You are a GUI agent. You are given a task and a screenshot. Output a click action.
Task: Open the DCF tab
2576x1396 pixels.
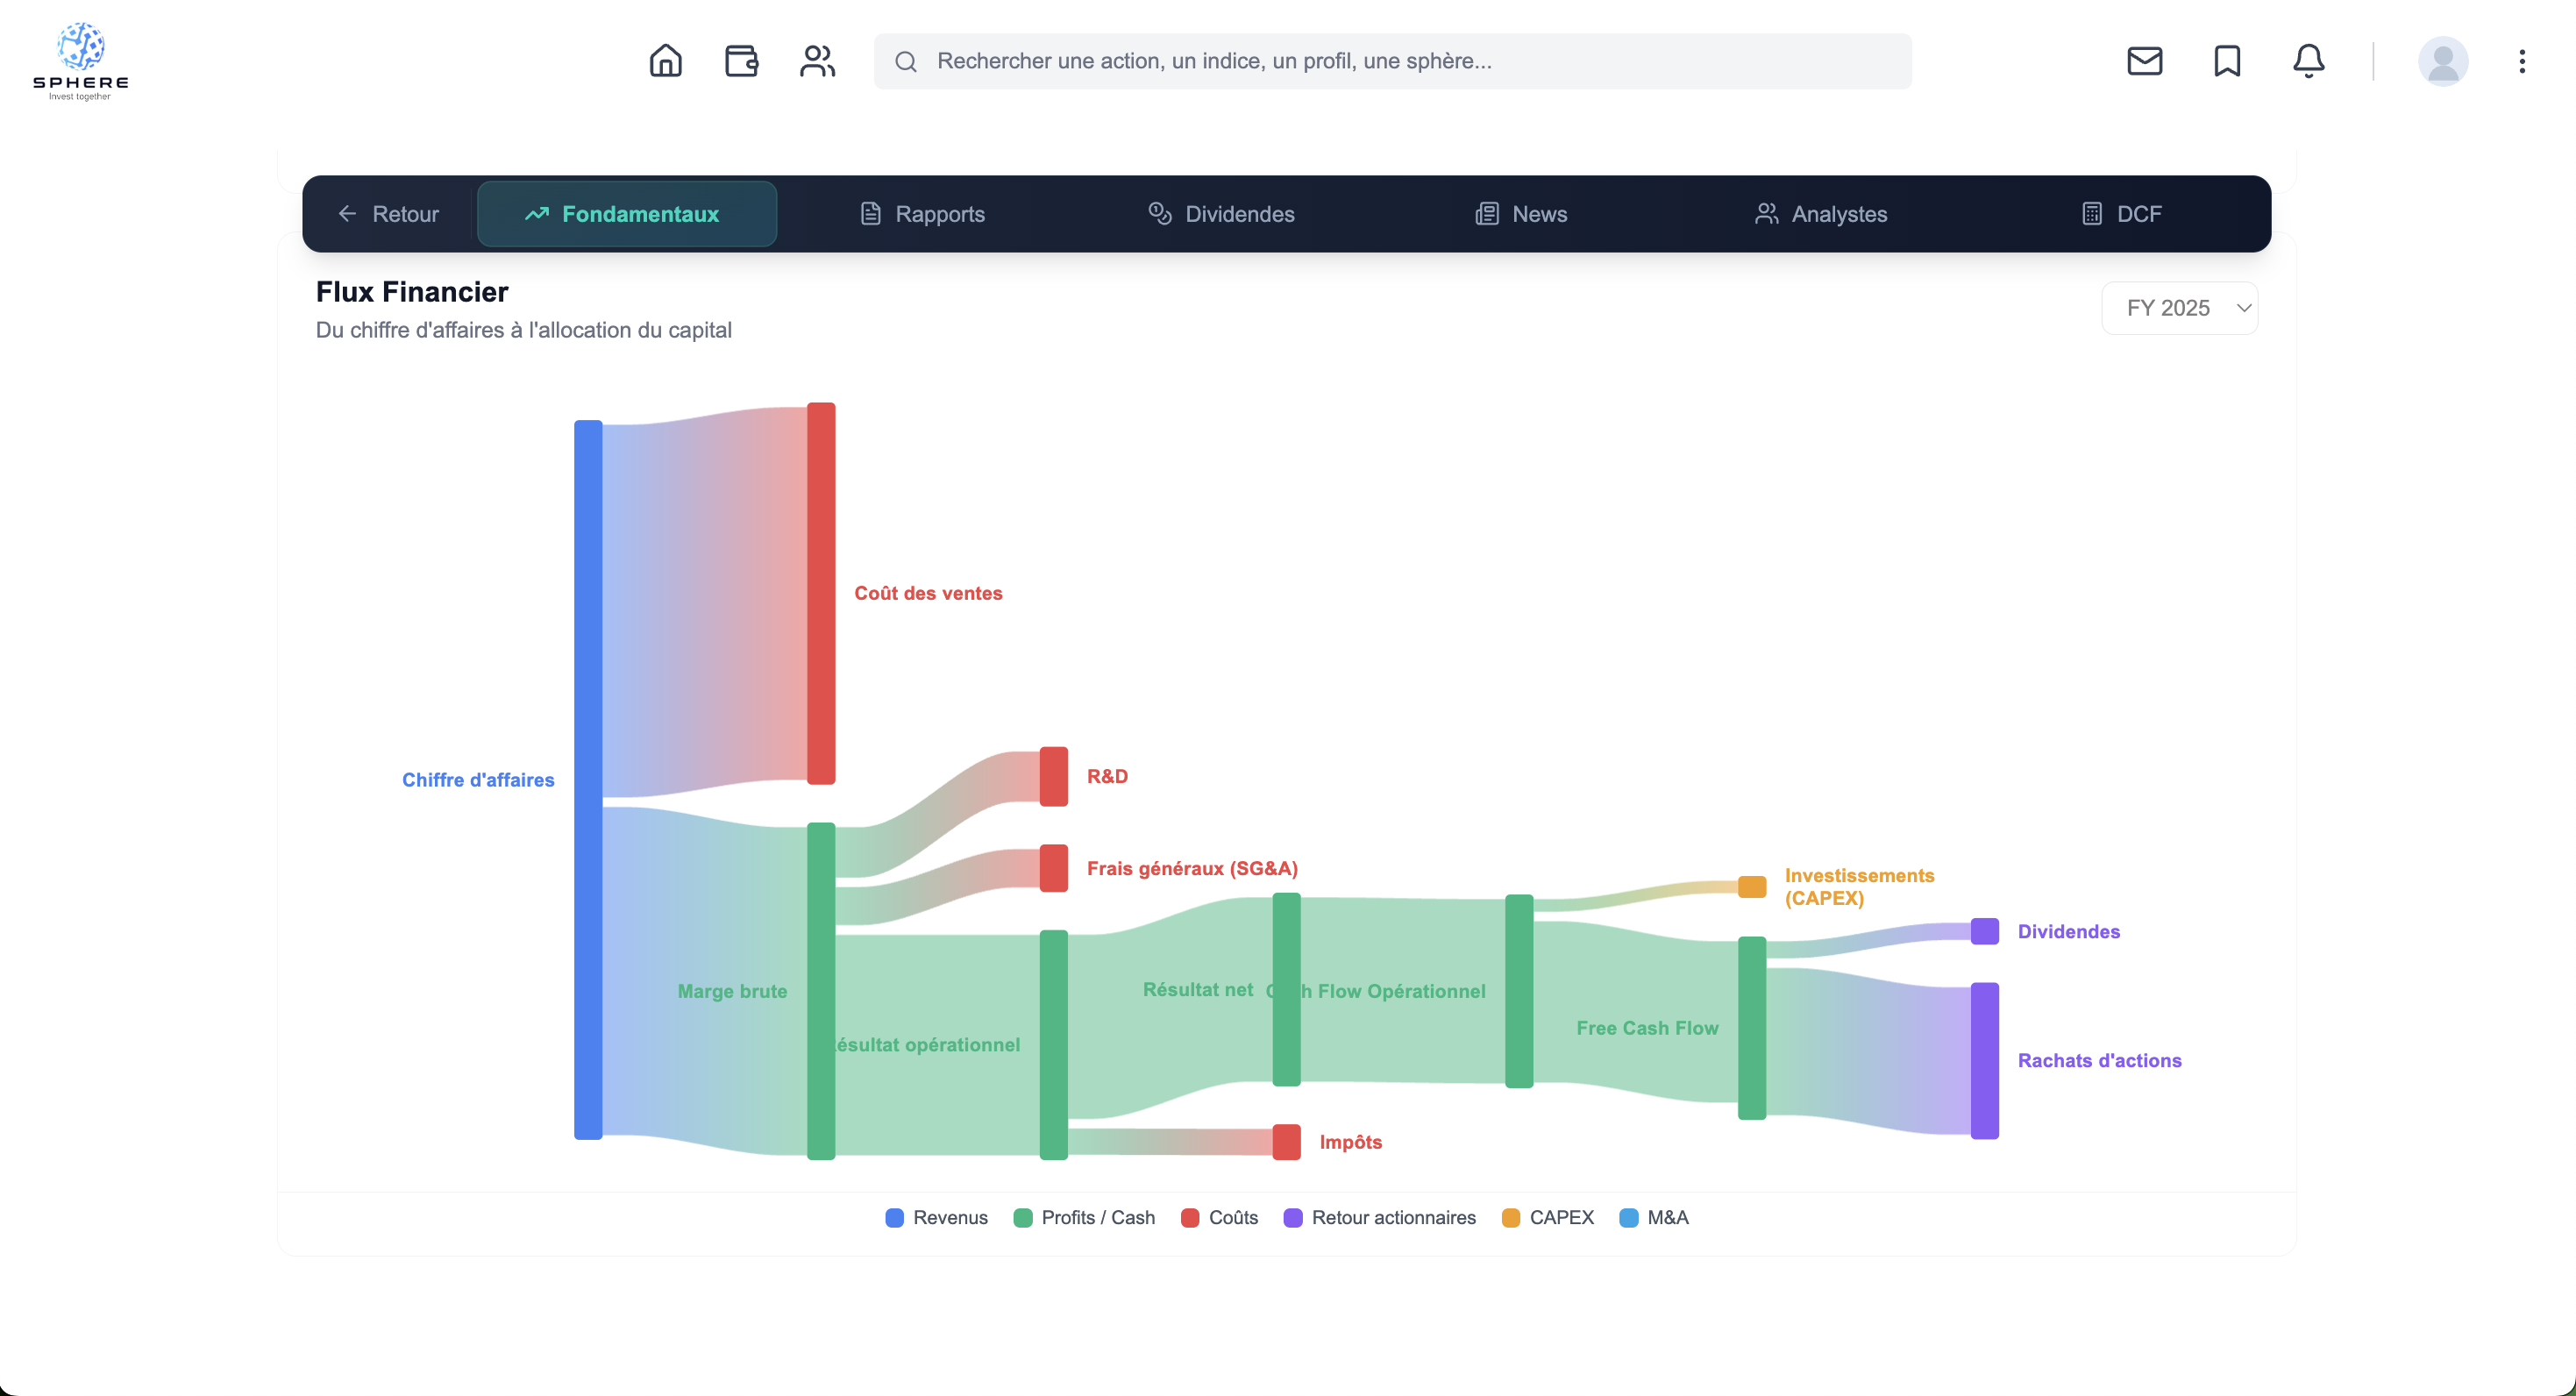tap(2121, 214)
